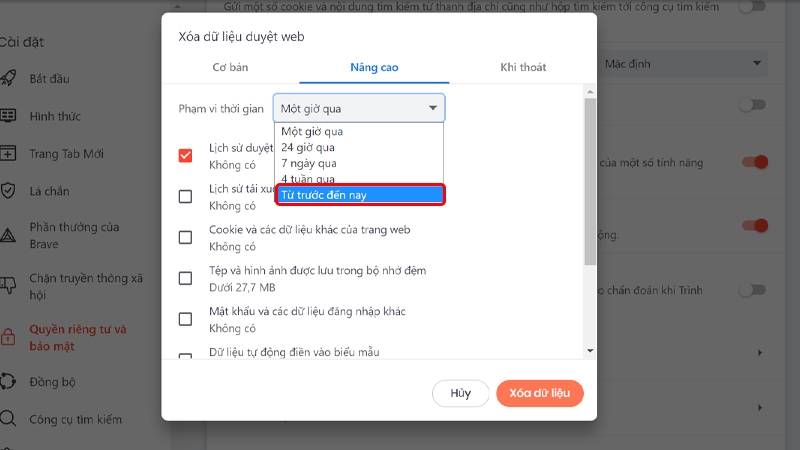Disable the của một số tính năng toggle
The height and width of the screenshot is (450, 800).
click(755, 162)
